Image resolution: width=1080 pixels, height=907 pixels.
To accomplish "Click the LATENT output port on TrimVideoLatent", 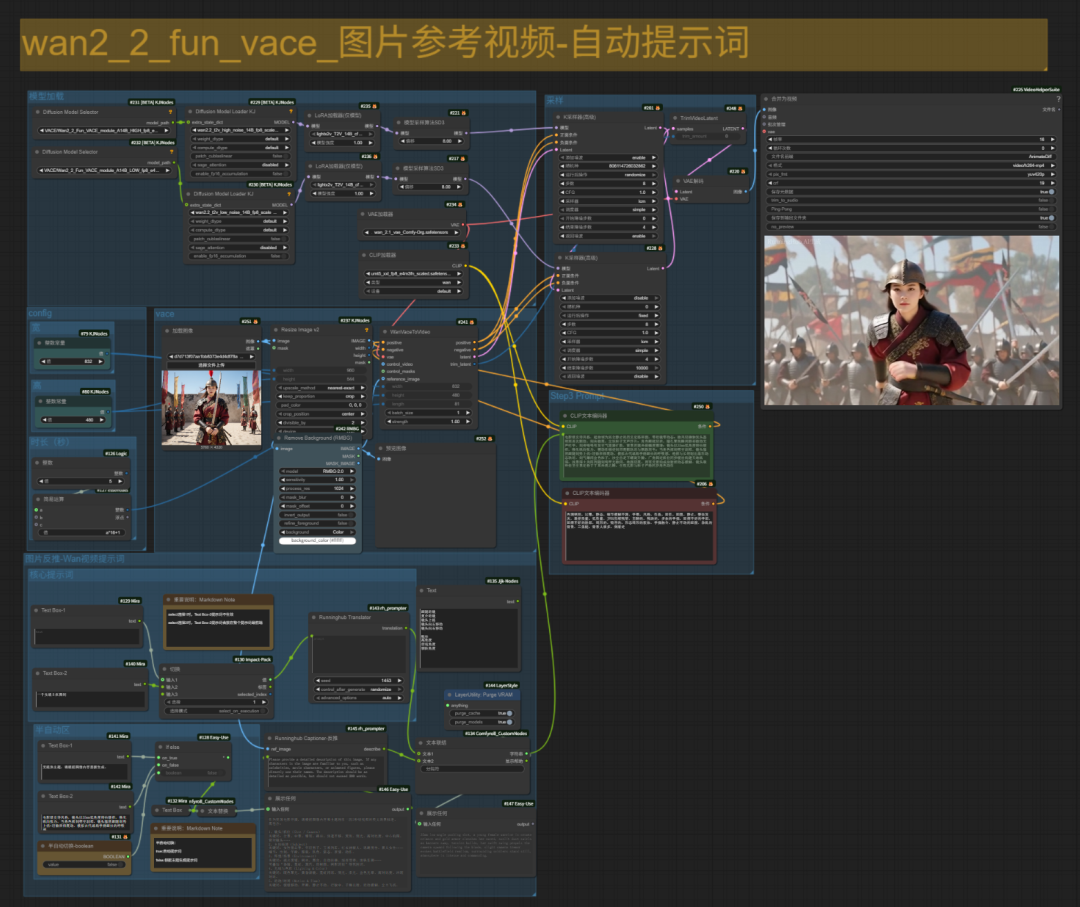I will (x=744, y=128).
